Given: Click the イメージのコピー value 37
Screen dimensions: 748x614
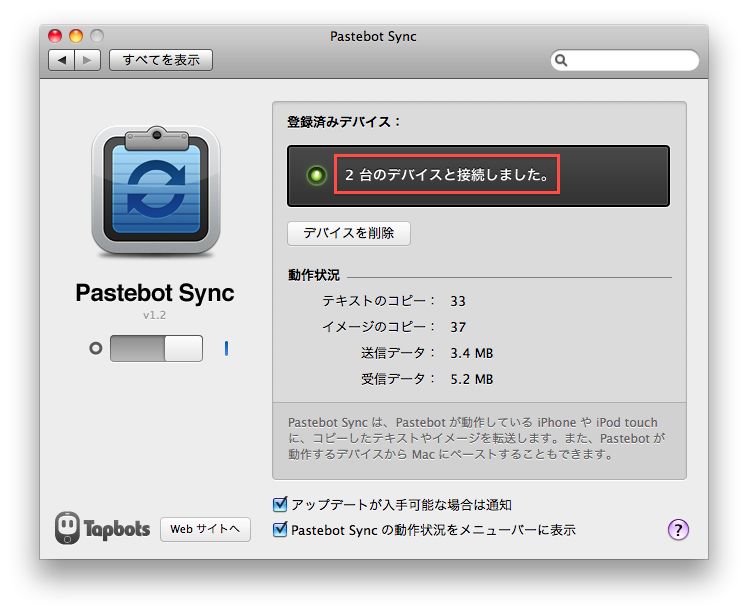Looking at the screenshot, I should (x=457, y=327).
